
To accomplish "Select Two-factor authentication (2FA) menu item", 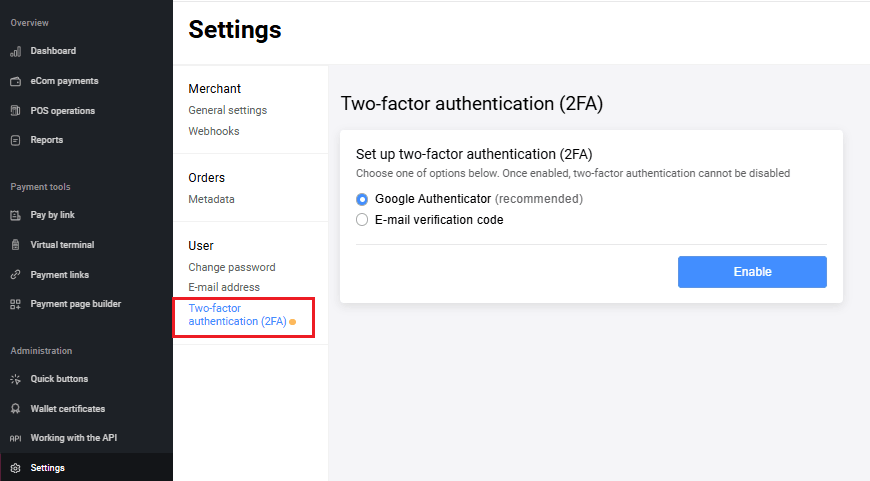I will [x=236, y=315].
